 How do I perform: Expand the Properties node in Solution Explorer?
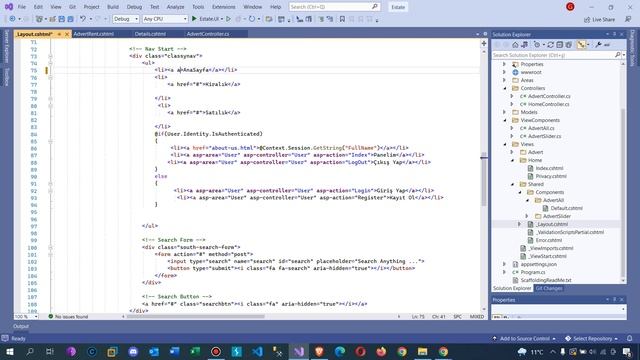pyautogui.click(x=504, y=64)
